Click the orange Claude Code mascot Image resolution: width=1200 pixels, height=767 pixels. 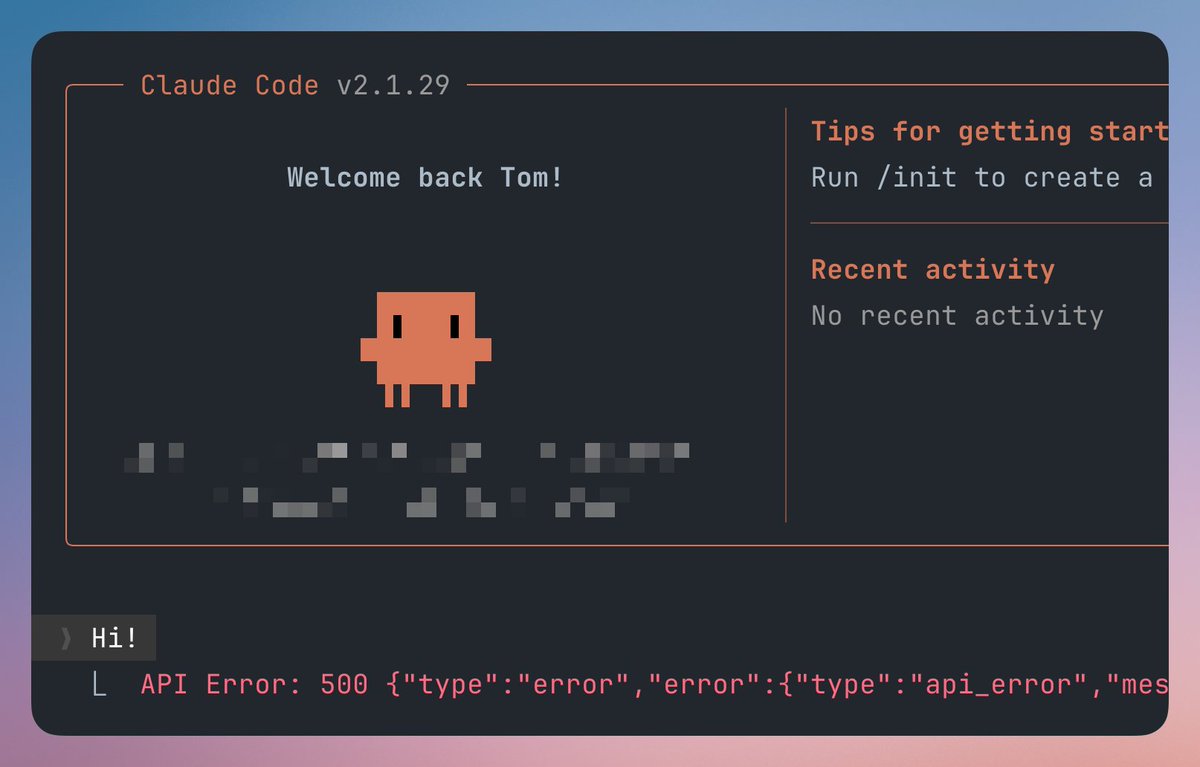[426, 350]
